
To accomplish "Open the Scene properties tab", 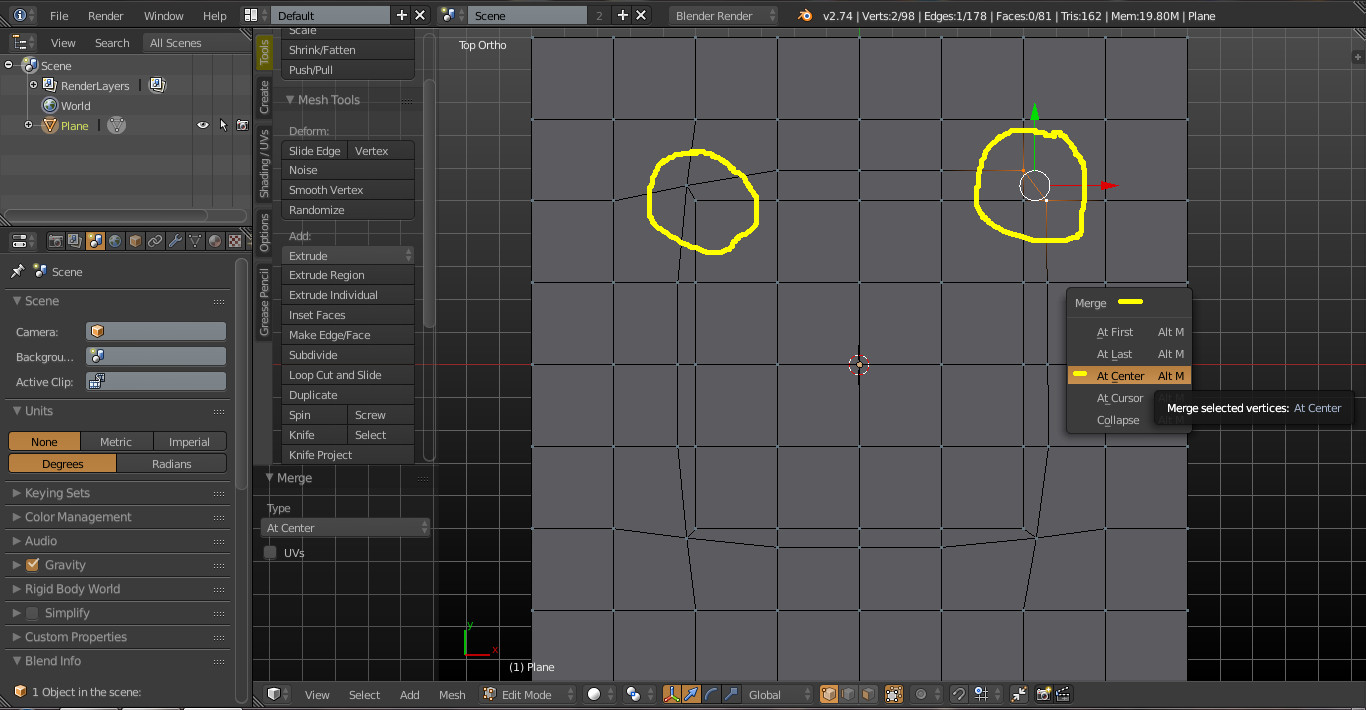I will (x=95, y=241).
